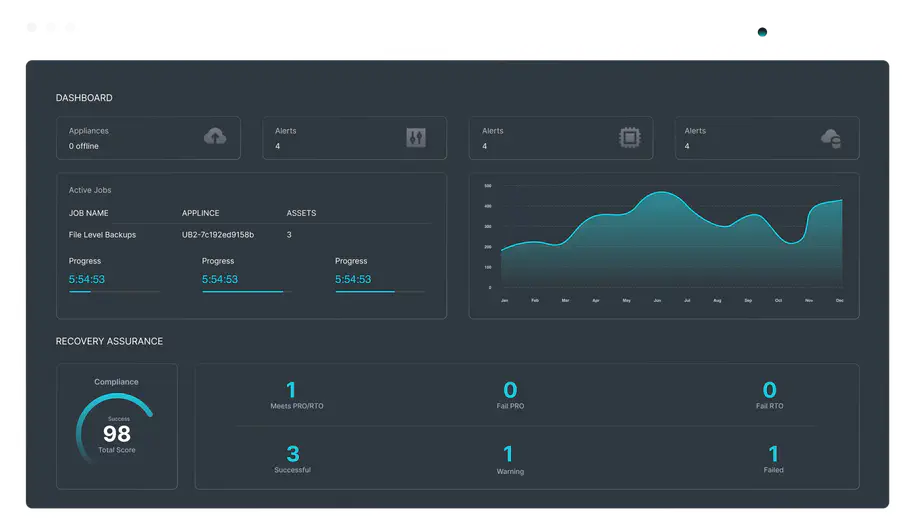Select the RECOVERY ASSURANCE section heading
This screenshot has width=915, height=529.
tap(109, 341)
